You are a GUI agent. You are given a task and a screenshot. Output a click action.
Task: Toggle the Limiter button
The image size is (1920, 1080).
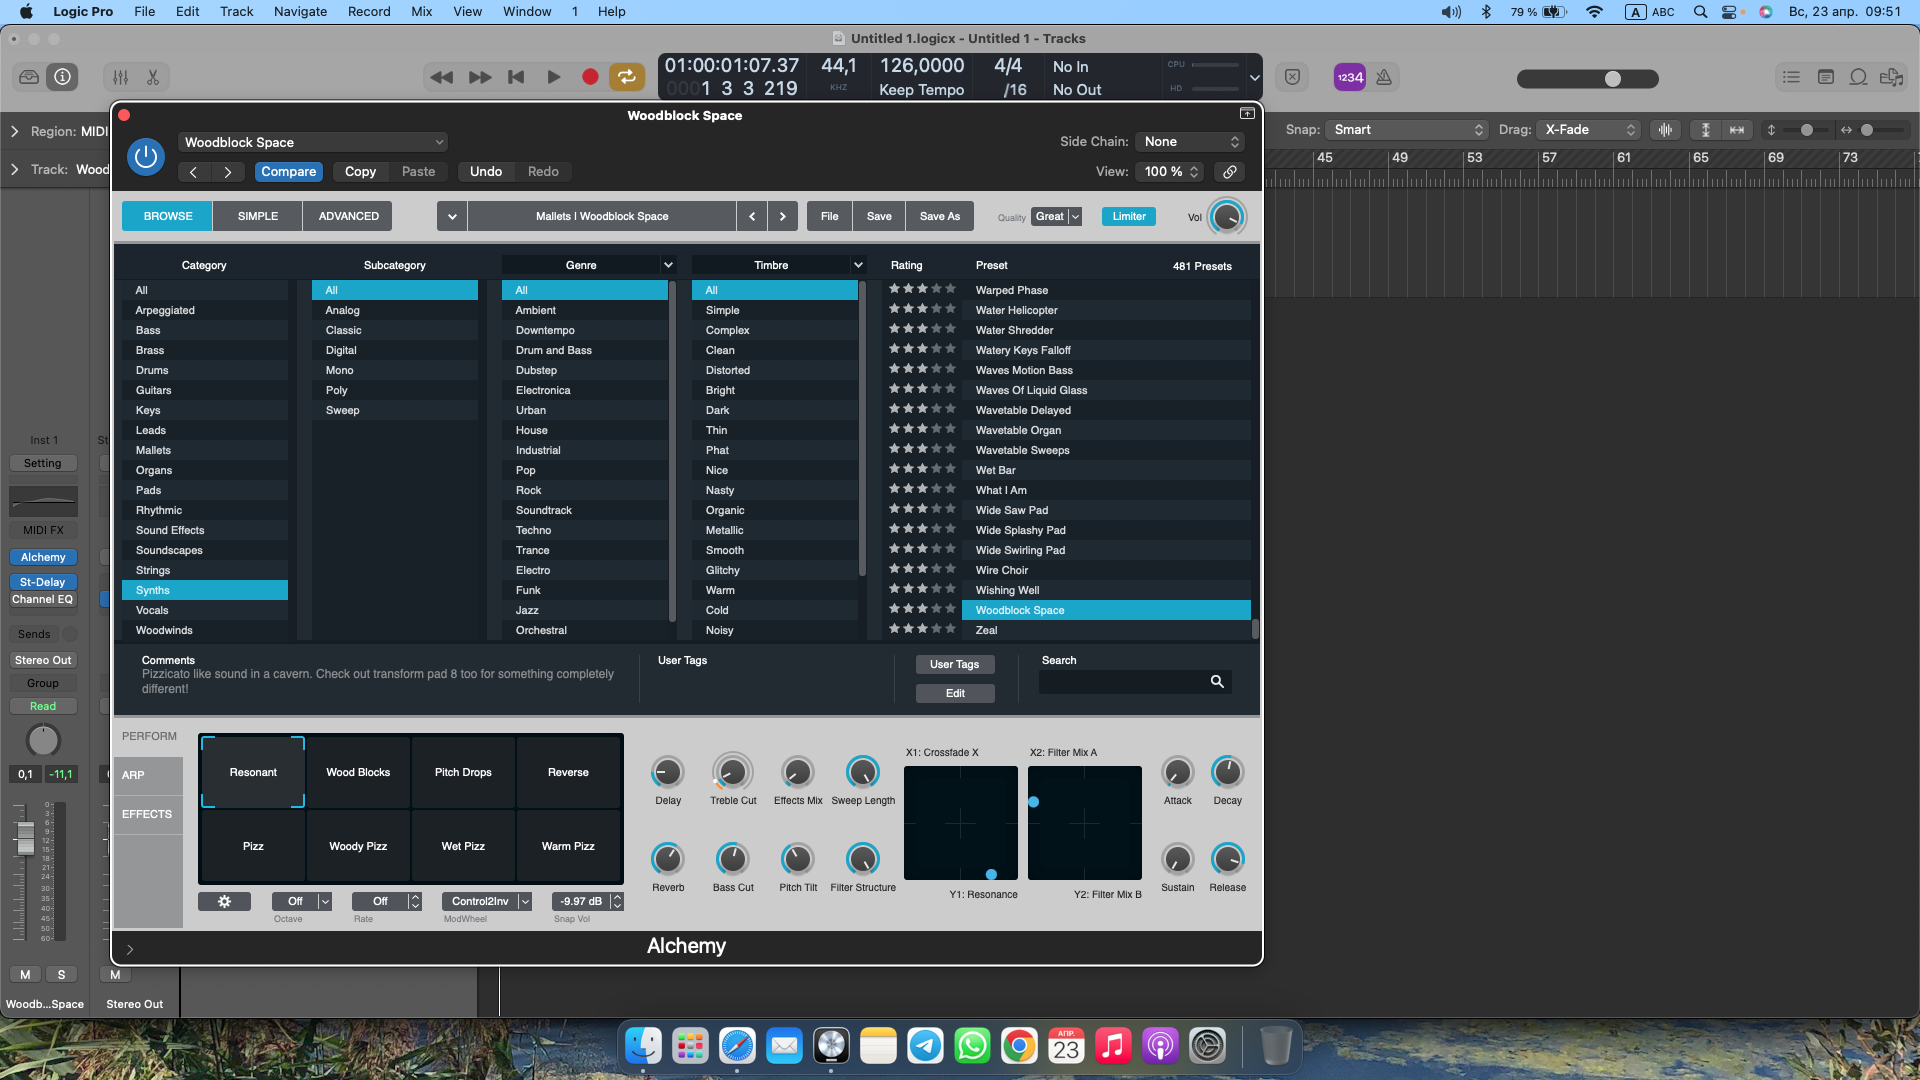coord(1129,216)
